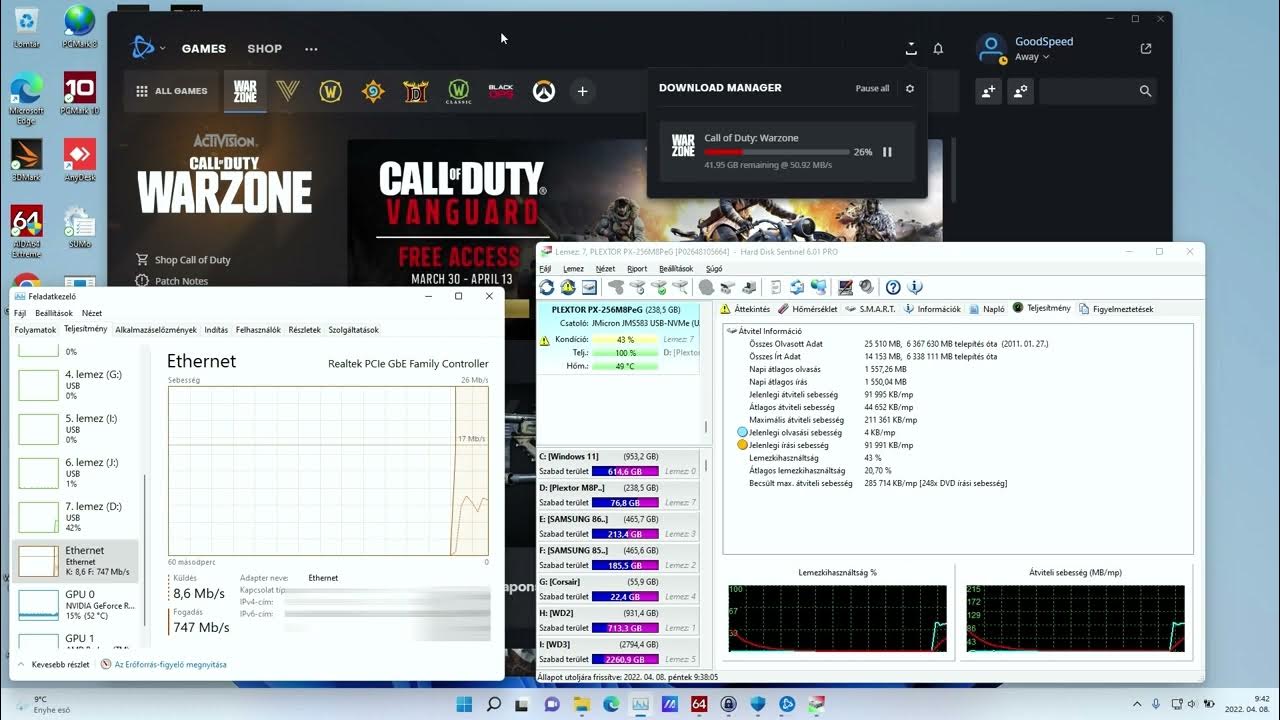Click the help question mark toolbar icon

pyautogui.click(x=893, y=288)
